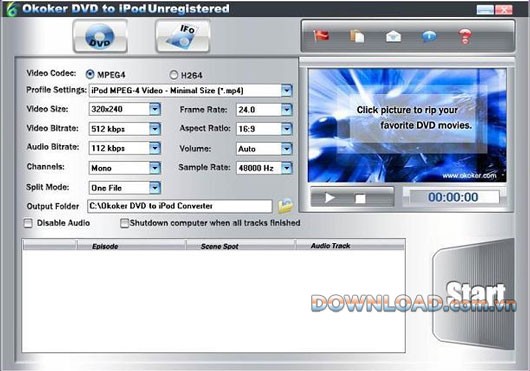Click the first blank column header in track list
This screenshot has width=530, height=371.
50,246
